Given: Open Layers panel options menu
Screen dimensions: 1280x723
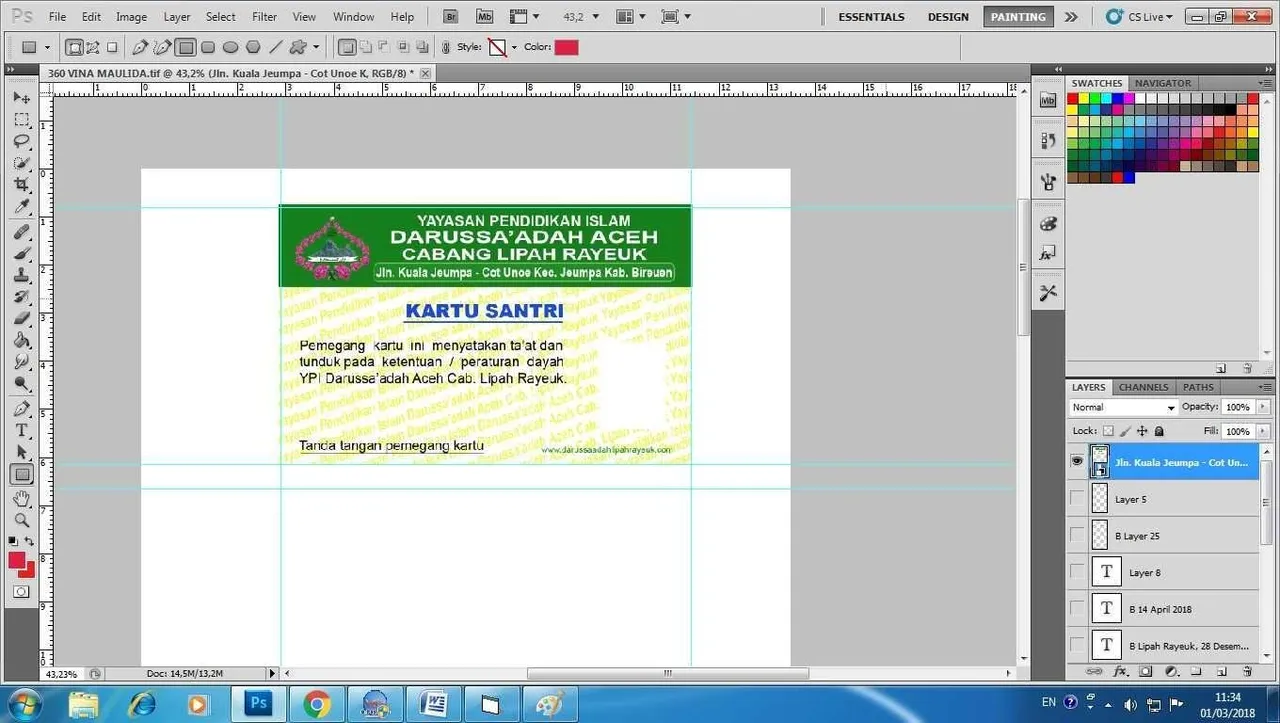Looking at the screenshot, I should coord(1266,387).
